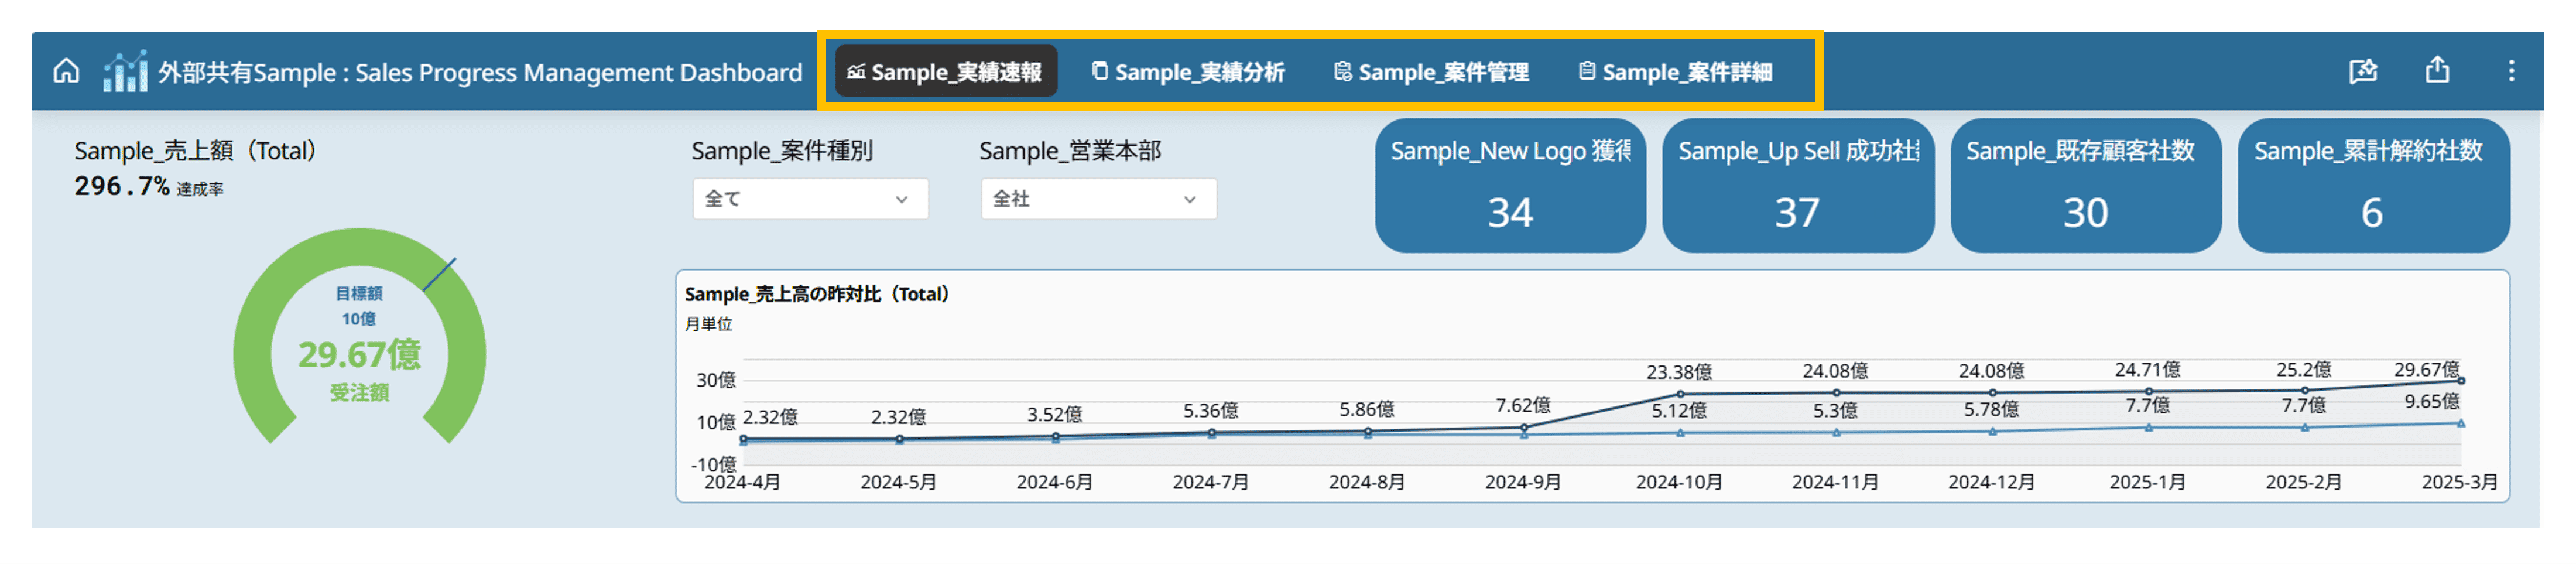
Task: Select the Sample_累計解約社数 card showing 6
Action: pos(2372,186)
